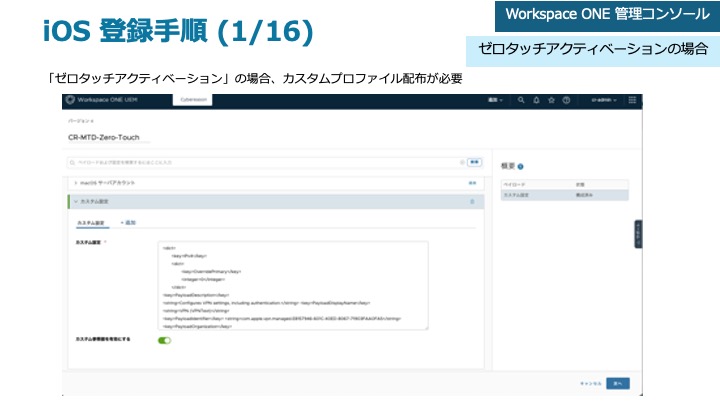Open the 追加 dropdown in top bar
720x405 pixels.
(x=495, y=100)
